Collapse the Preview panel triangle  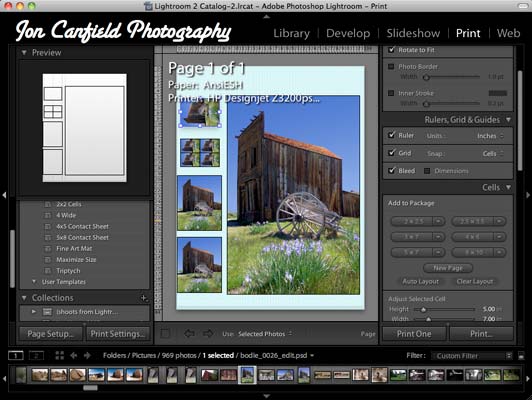24,53
